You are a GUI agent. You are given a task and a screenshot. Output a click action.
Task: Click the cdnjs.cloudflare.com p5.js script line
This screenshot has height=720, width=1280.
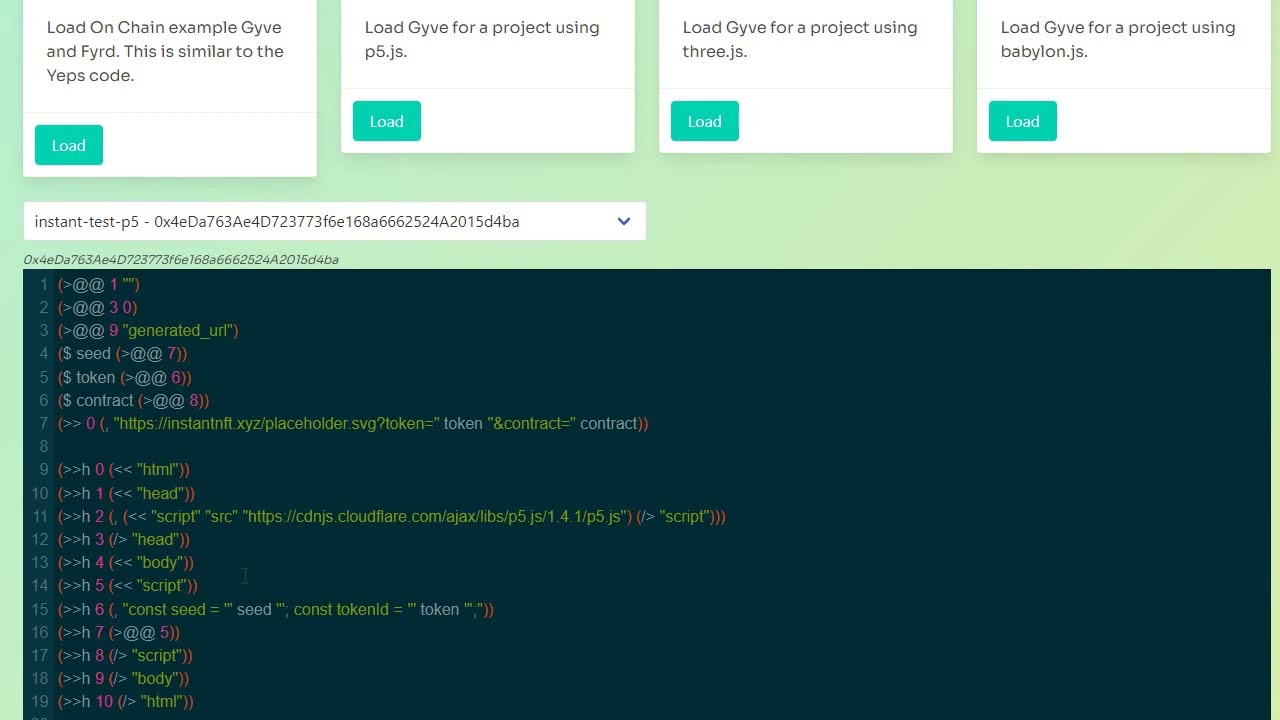coord(392,516)
